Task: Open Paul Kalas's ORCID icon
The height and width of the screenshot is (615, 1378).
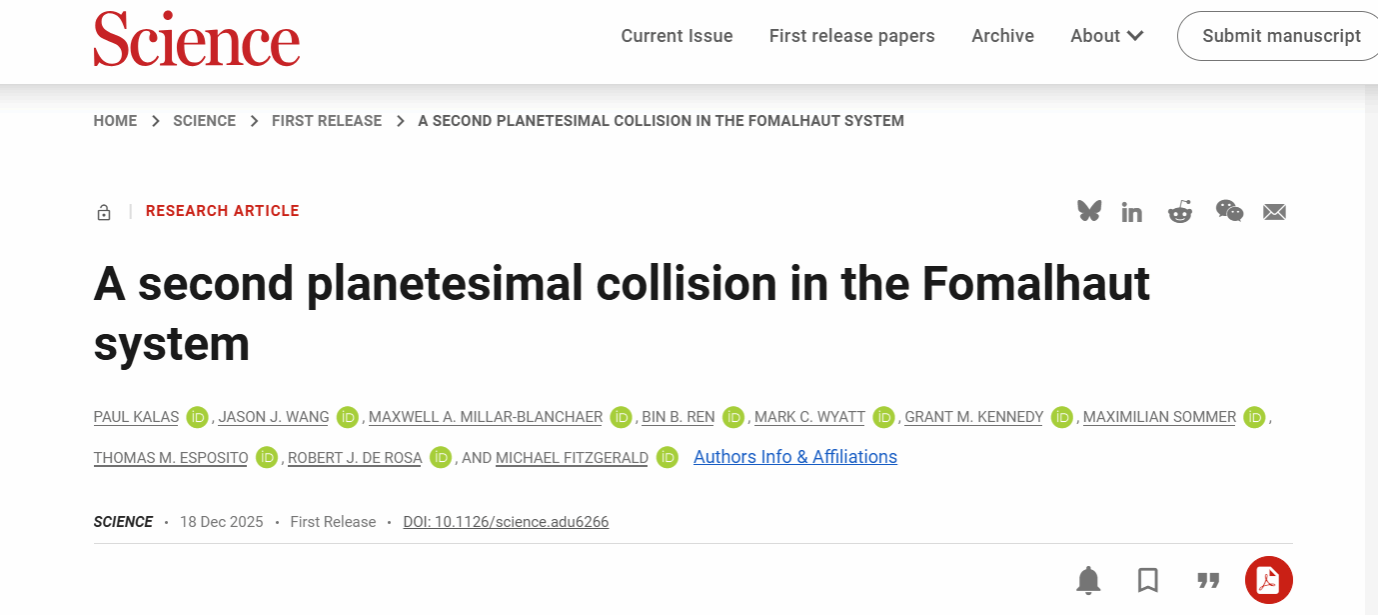Action: coord(197,417)
